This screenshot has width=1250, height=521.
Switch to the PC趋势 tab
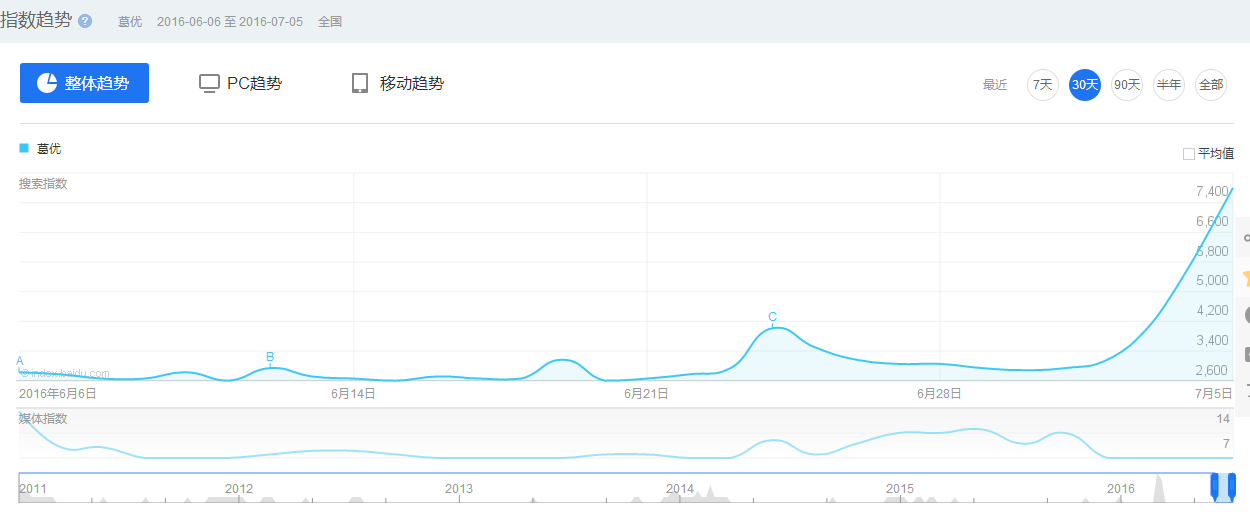click(241, 83)
